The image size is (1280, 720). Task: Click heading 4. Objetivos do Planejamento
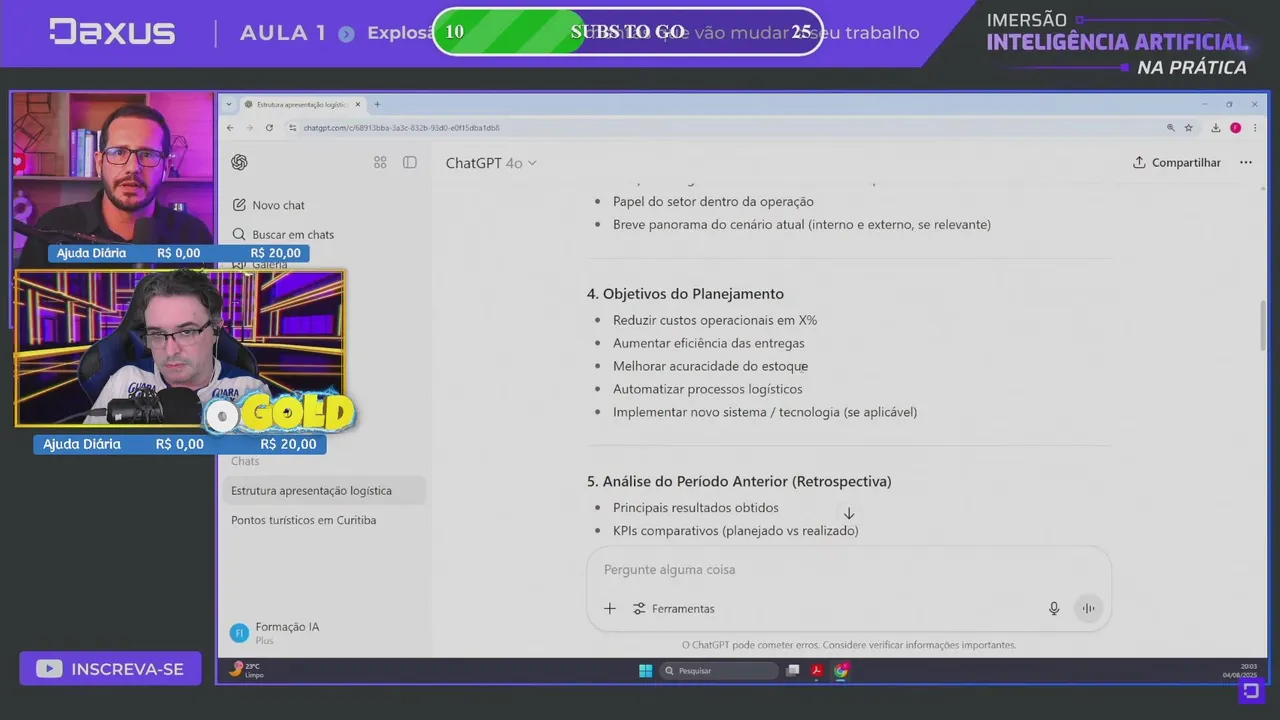(685, 294)
